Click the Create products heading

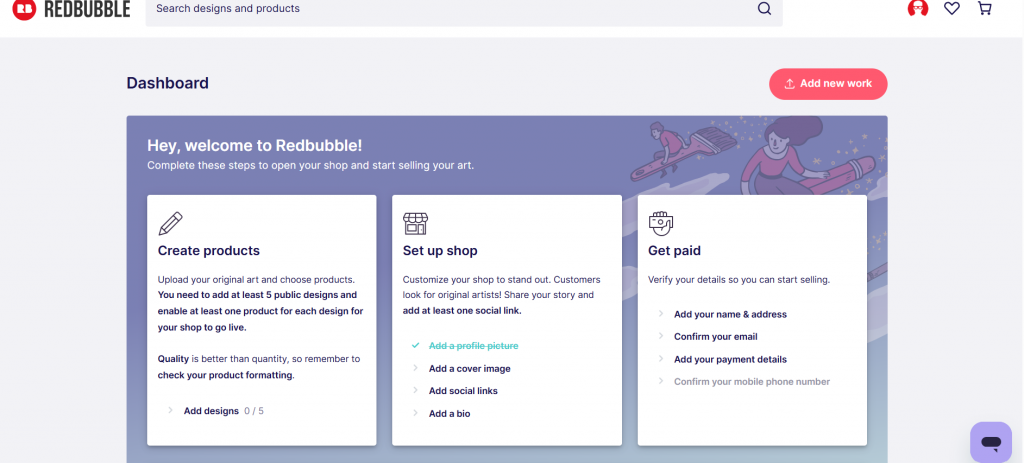point(209,251)
